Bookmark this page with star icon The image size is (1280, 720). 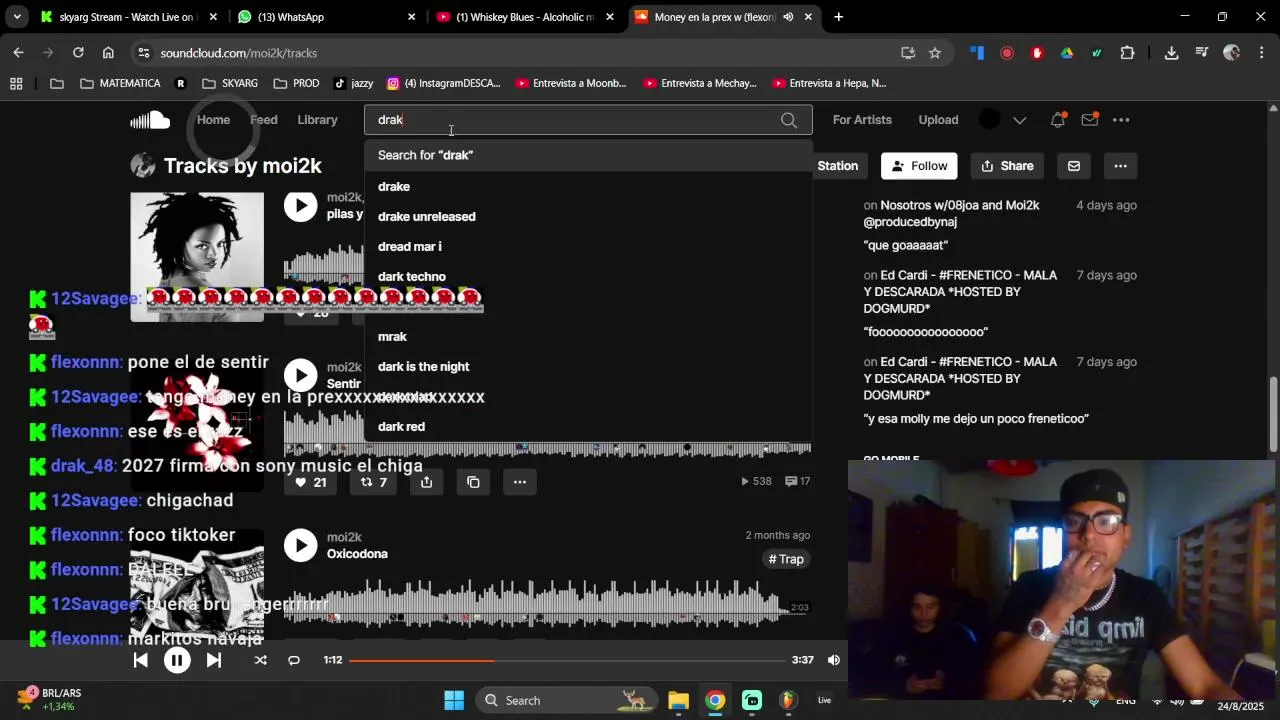coord(935,53)
